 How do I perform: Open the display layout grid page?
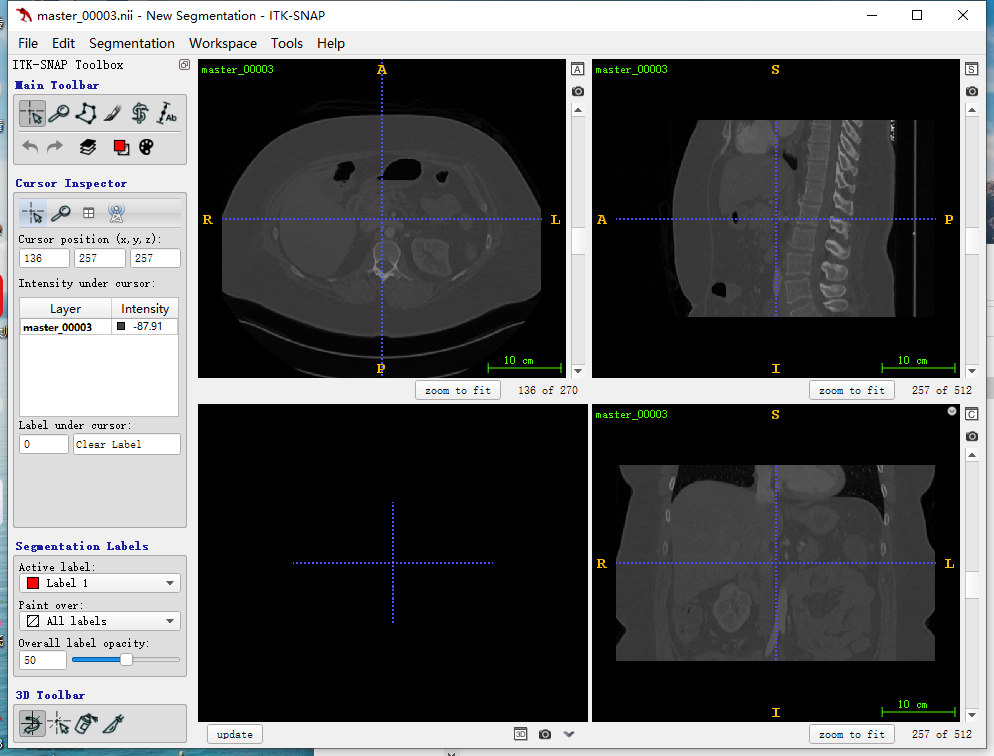89,214
